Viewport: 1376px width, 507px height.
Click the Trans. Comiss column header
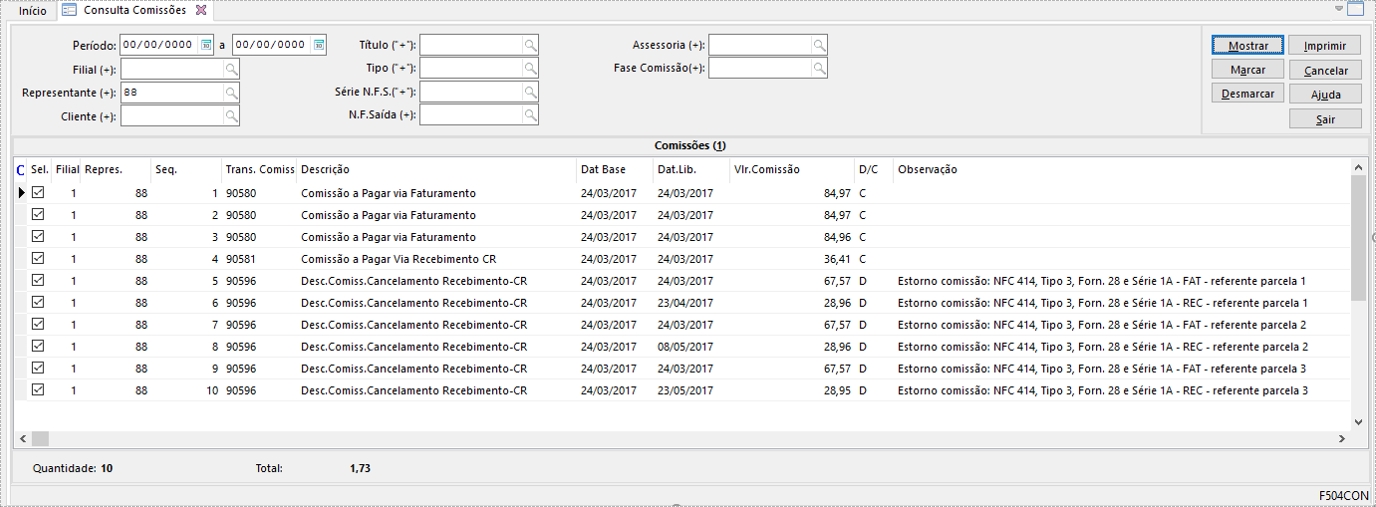tap(260, 170)
